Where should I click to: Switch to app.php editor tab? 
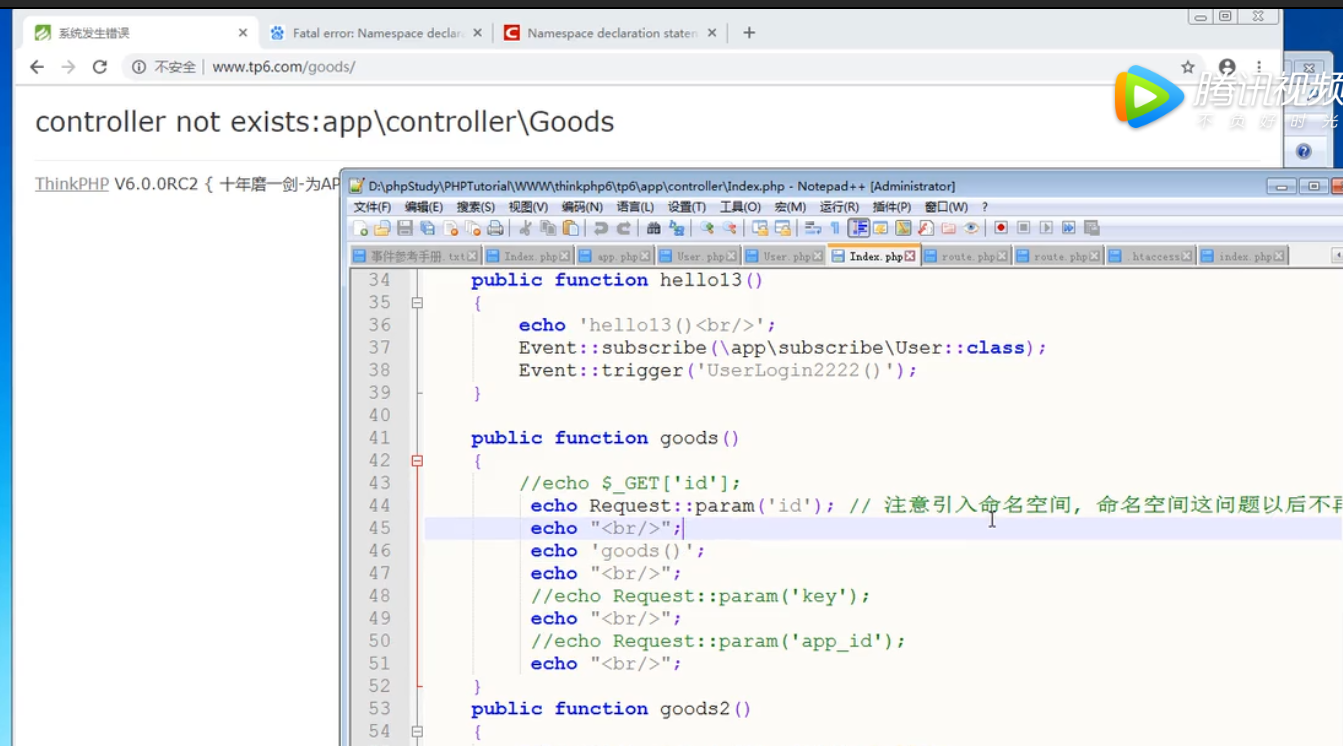(614, 256)
